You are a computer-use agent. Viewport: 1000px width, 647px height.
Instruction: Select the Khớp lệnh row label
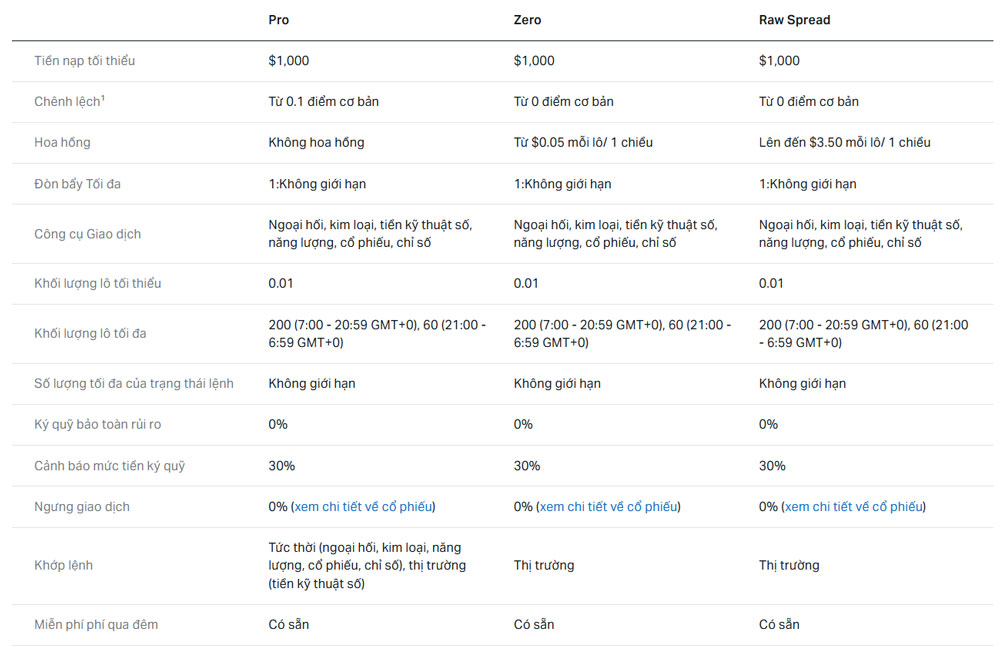point(63,566)
